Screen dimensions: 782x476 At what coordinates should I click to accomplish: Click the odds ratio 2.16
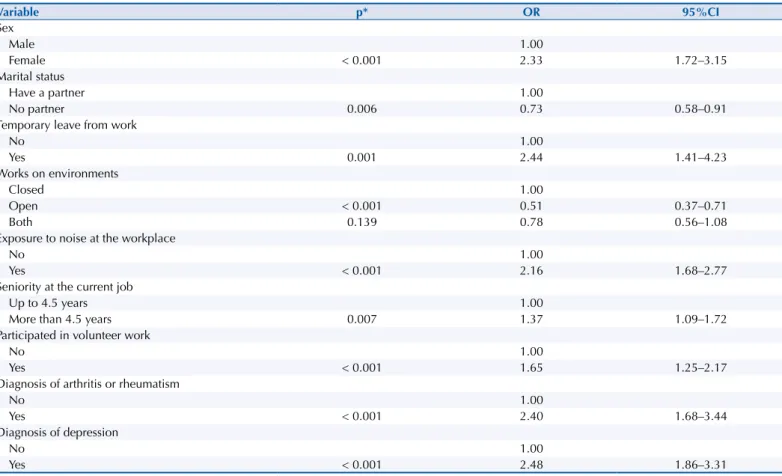click(531, 270)
